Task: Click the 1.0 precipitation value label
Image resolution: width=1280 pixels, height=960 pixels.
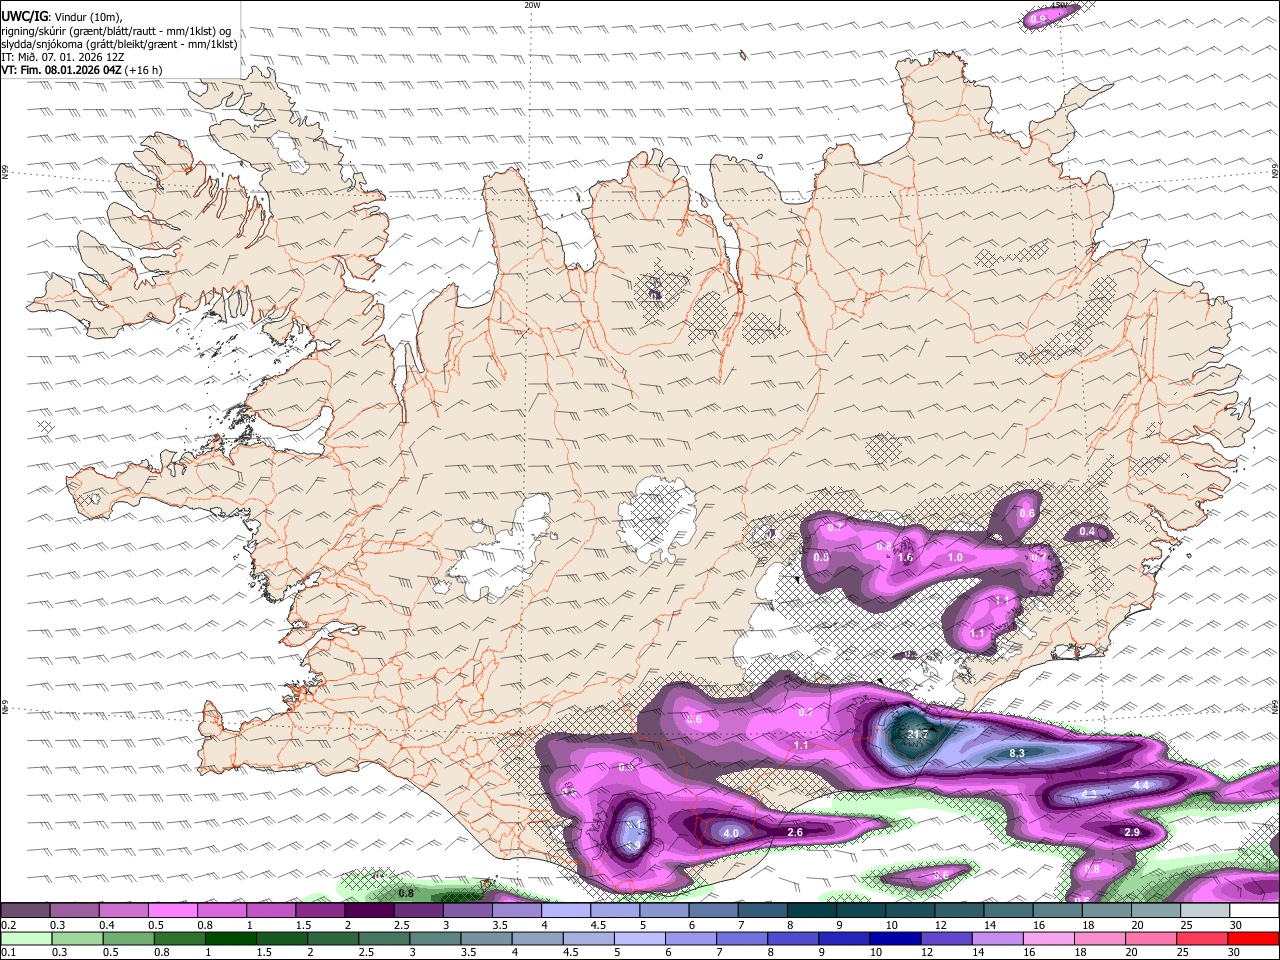Action: tap(955, 557)
